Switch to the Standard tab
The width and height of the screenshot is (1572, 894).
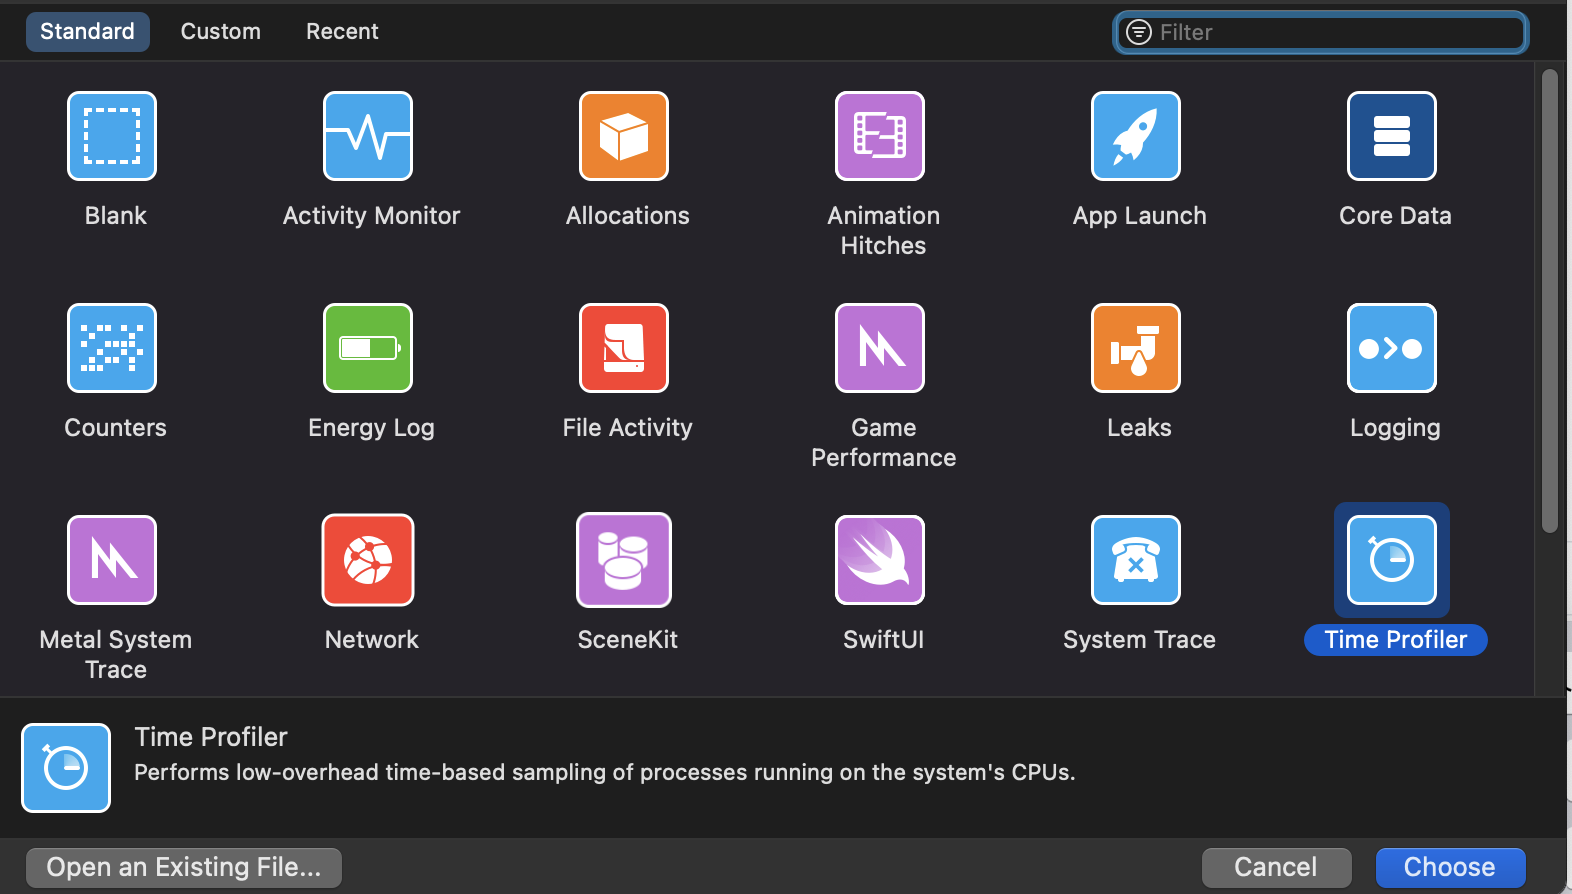coord(87,31)
